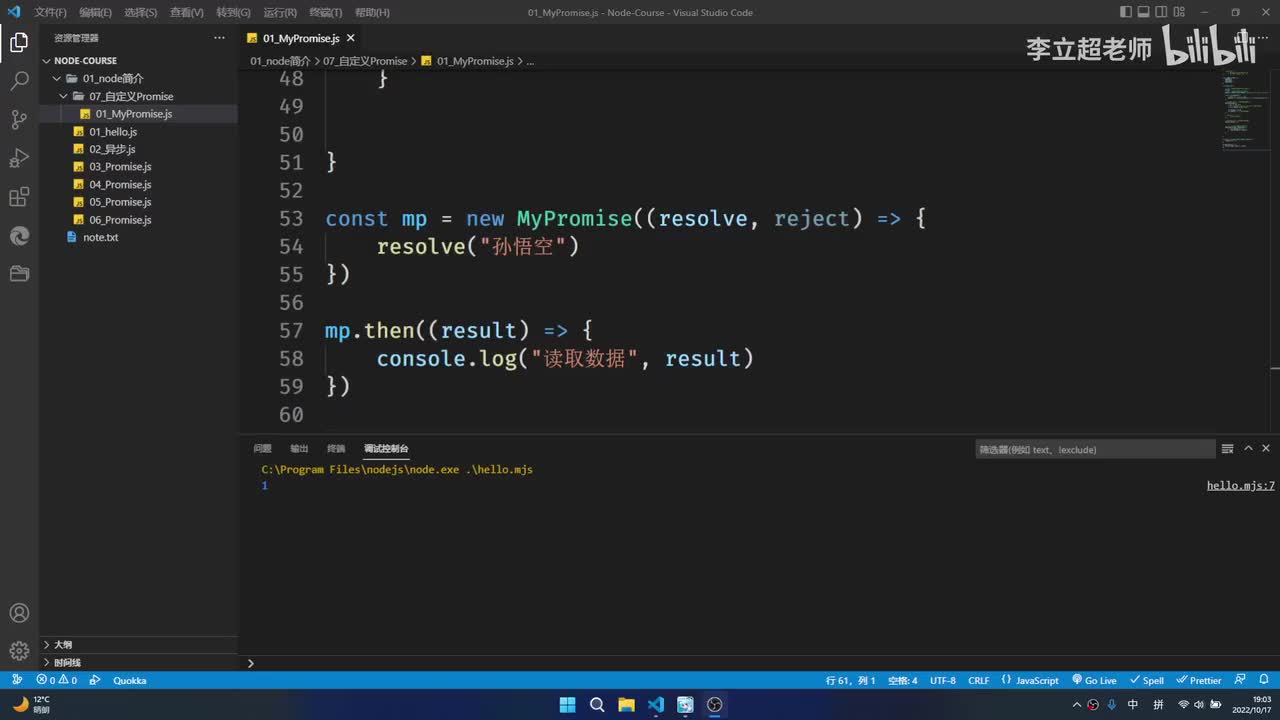
Task: Expand the 时间线 timeline section
Action: pos(138,662)
